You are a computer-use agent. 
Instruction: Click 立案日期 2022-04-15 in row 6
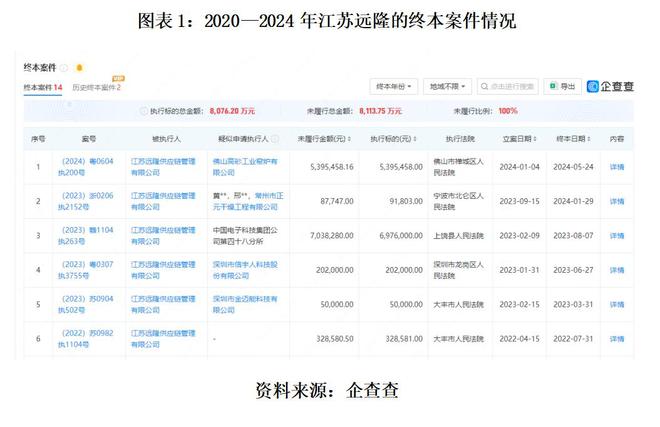point(519,339)
